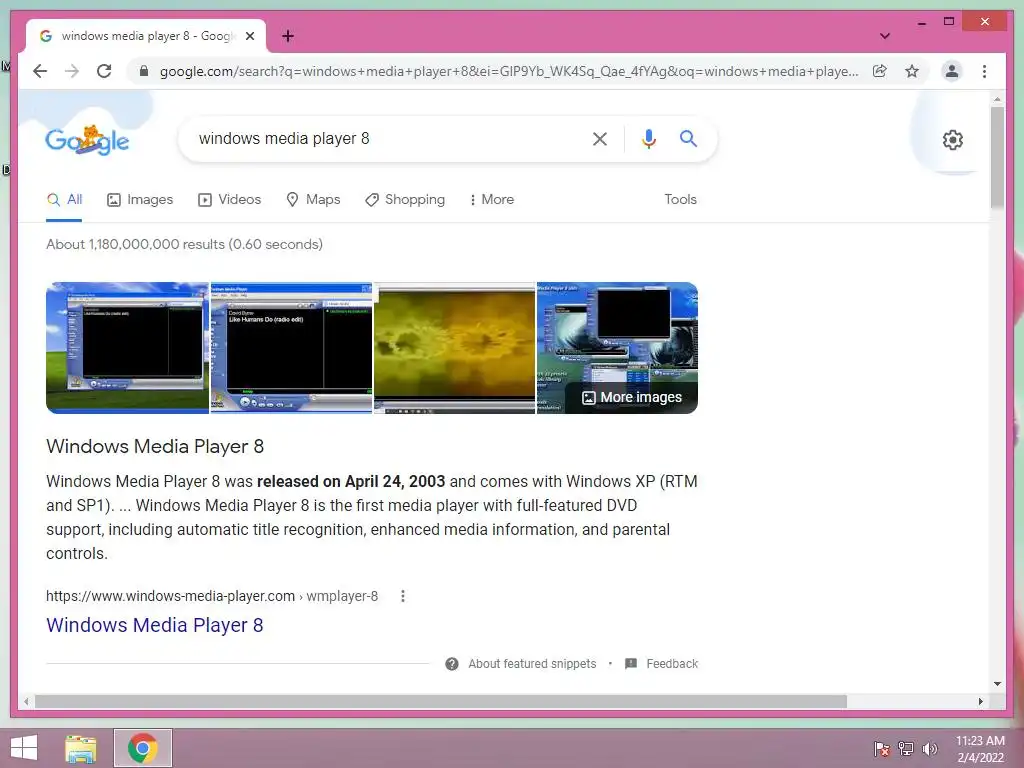Open Google quick settings gear
Screen dimensions: 1024x768
coord(952,140)
